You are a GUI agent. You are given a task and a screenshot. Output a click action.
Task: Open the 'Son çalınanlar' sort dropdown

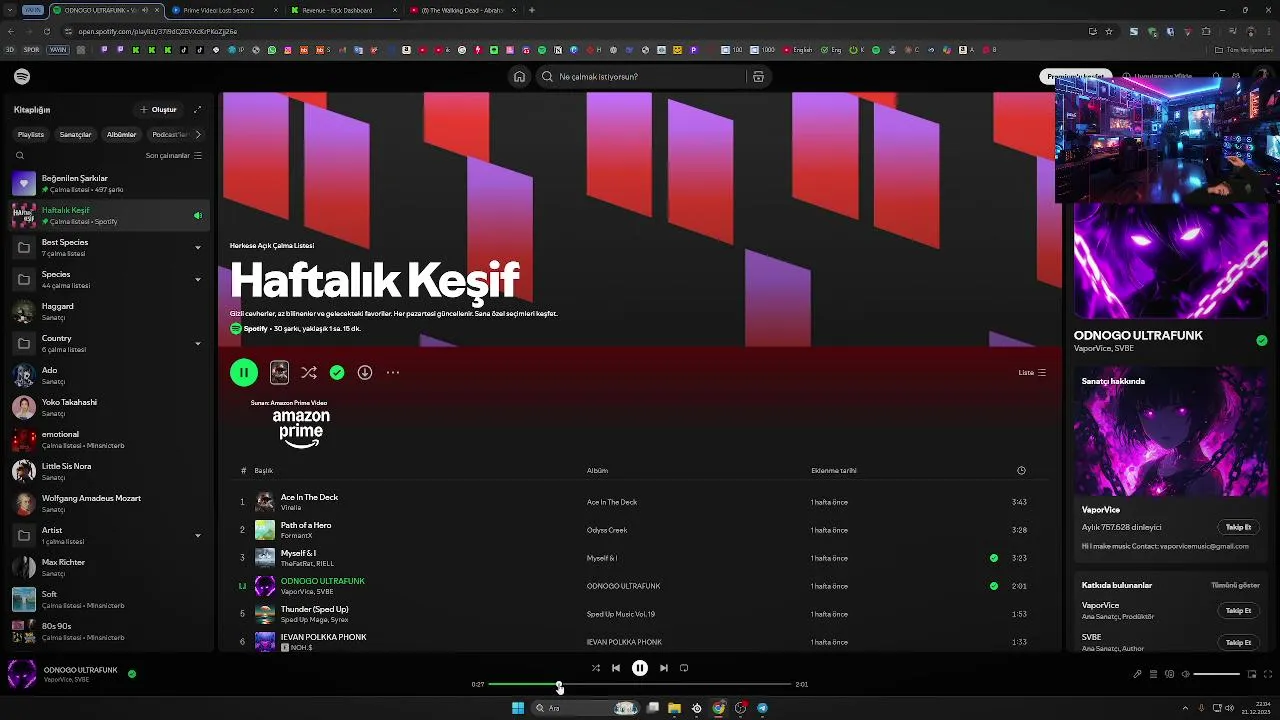point(174,156)
